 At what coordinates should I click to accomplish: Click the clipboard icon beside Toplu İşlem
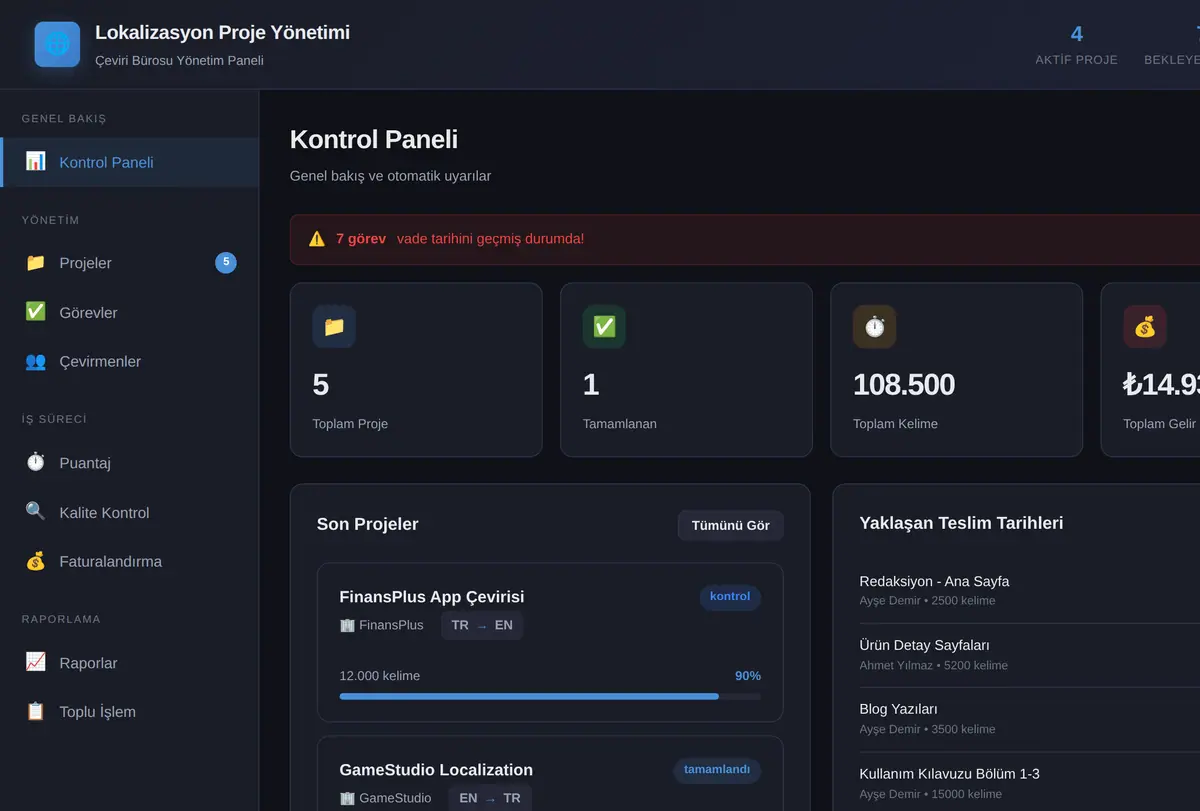pos(35,711)
